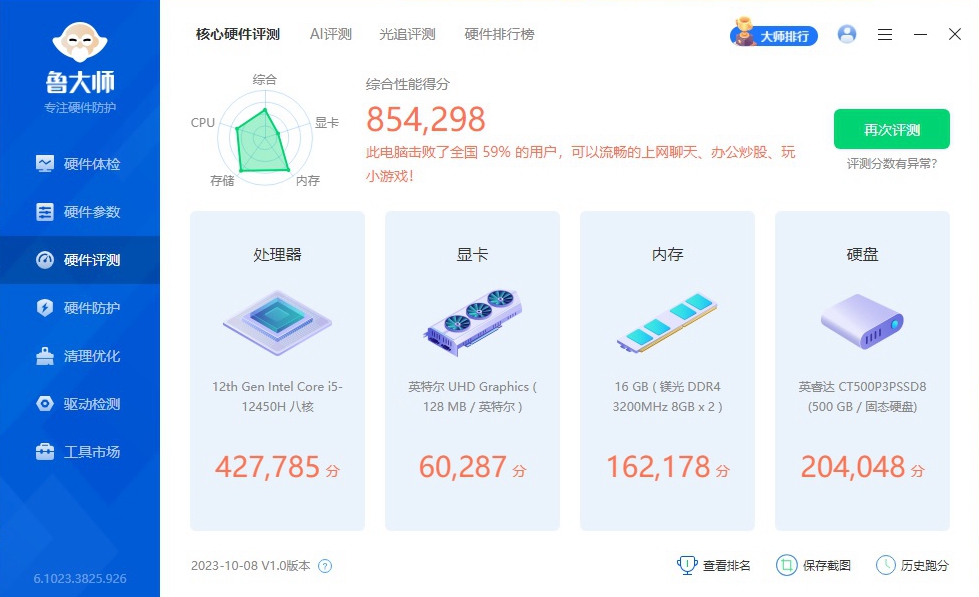
Task: Open 硬件防护 protection panel
Action: (80, 308)
